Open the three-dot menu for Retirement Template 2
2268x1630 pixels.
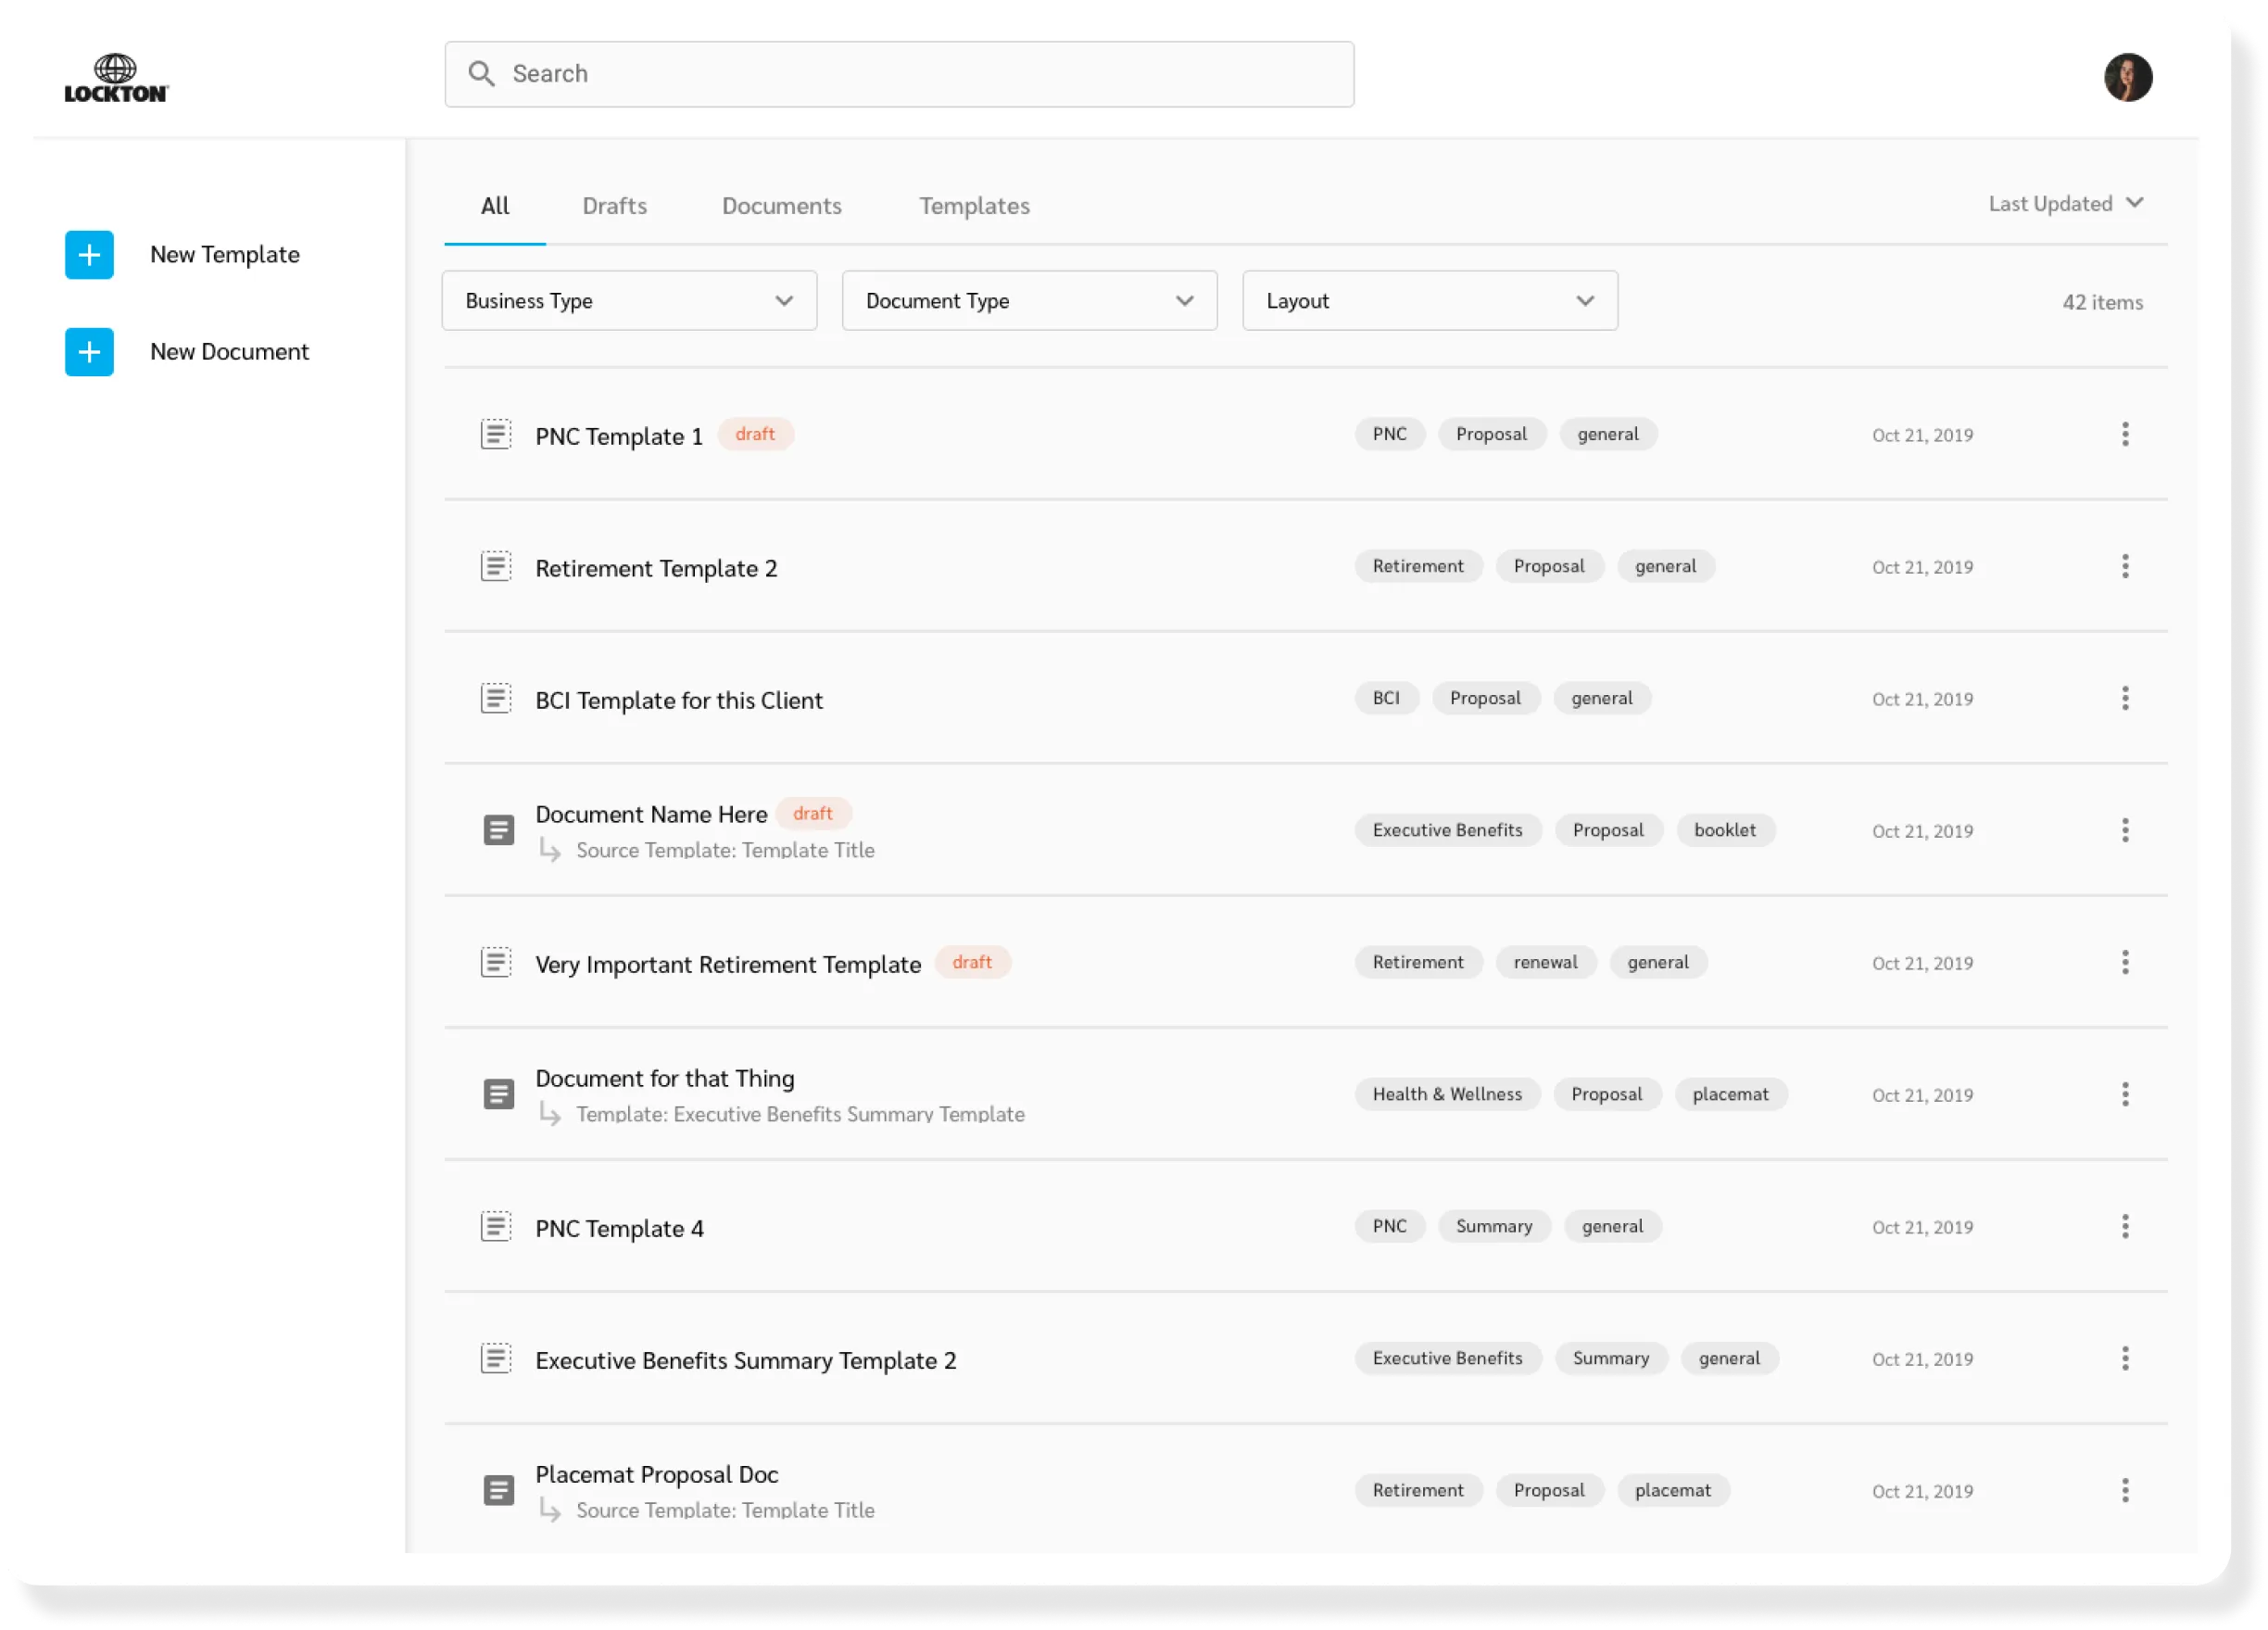[2125, 566]
